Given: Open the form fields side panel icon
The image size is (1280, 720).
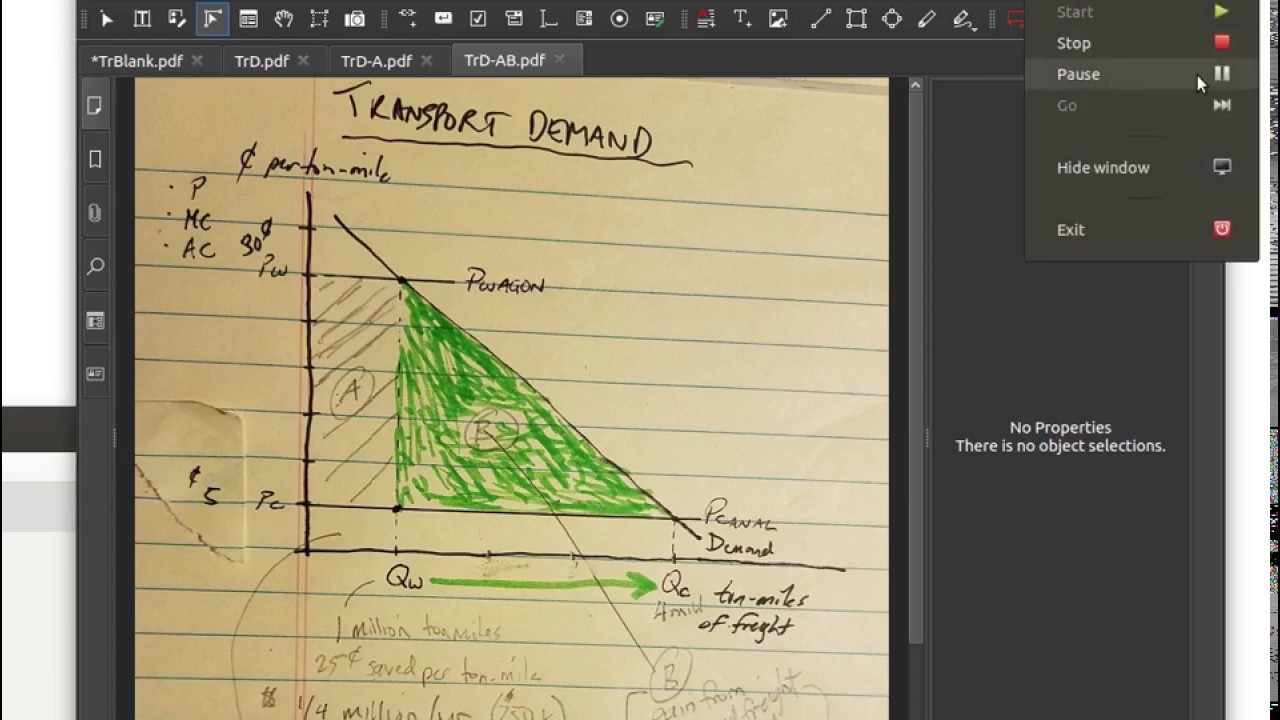Looking at the screenshot, I should tap(95, 320).
